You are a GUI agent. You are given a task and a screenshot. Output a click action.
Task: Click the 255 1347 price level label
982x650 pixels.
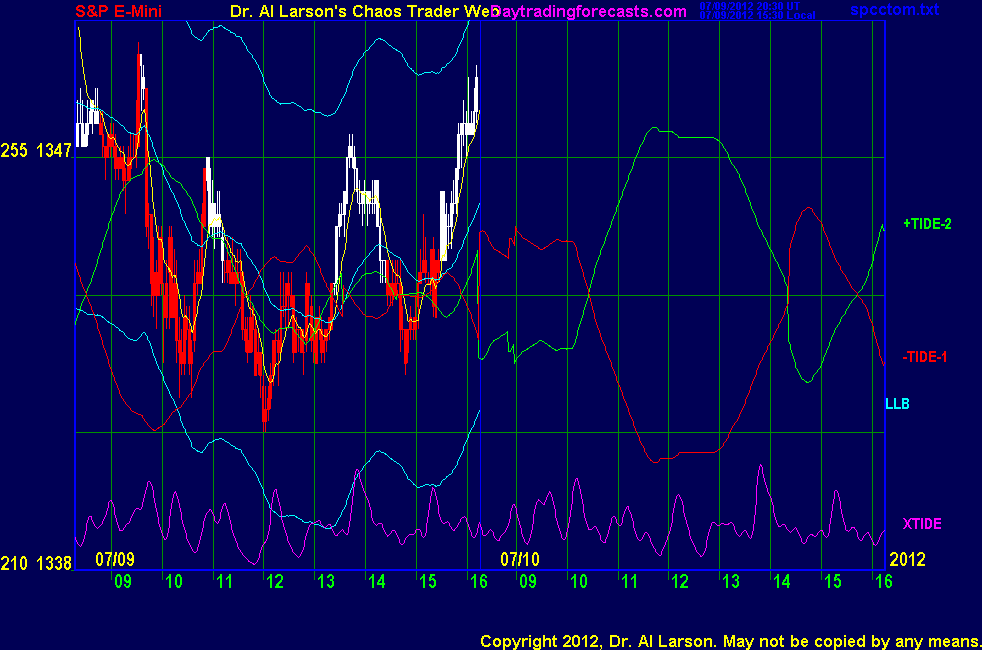click(36, 151)
